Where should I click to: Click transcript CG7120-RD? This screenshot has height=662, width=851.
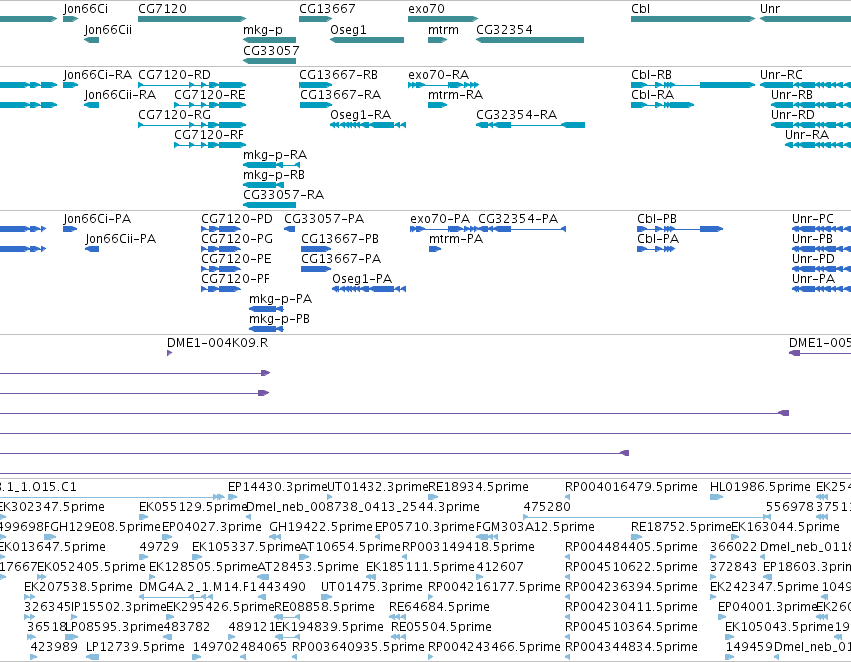pyautogui.click(x=174, y=74)
